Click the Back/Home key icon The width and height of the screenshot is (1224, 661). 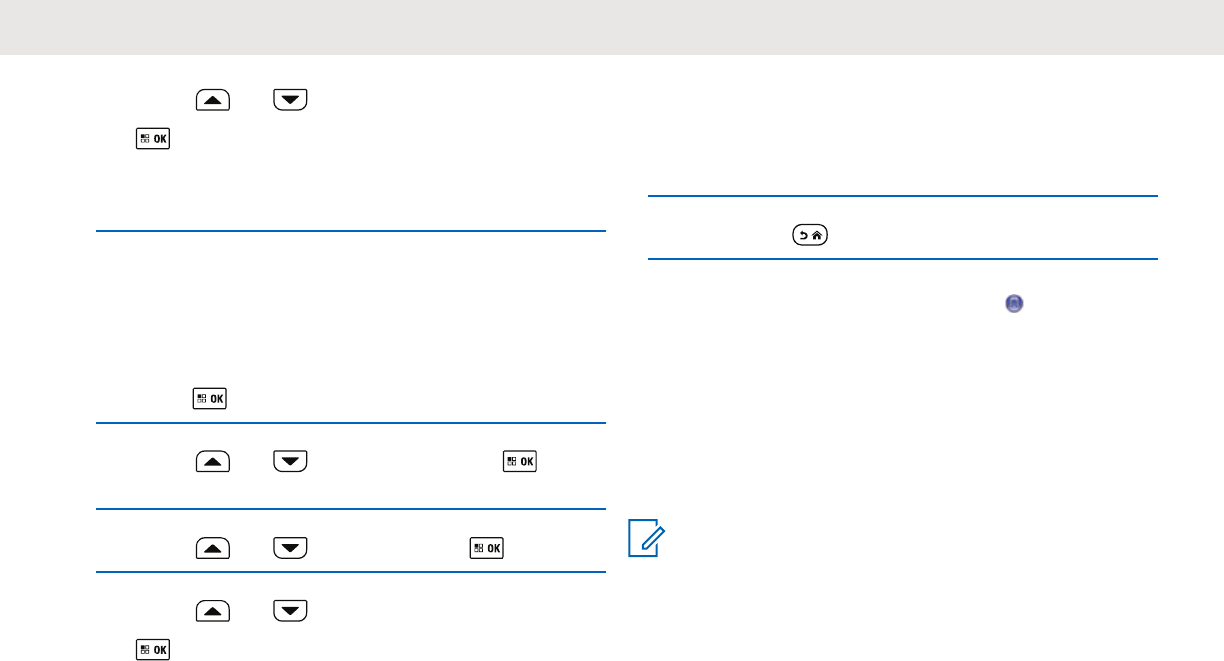[x=807, y=236]
